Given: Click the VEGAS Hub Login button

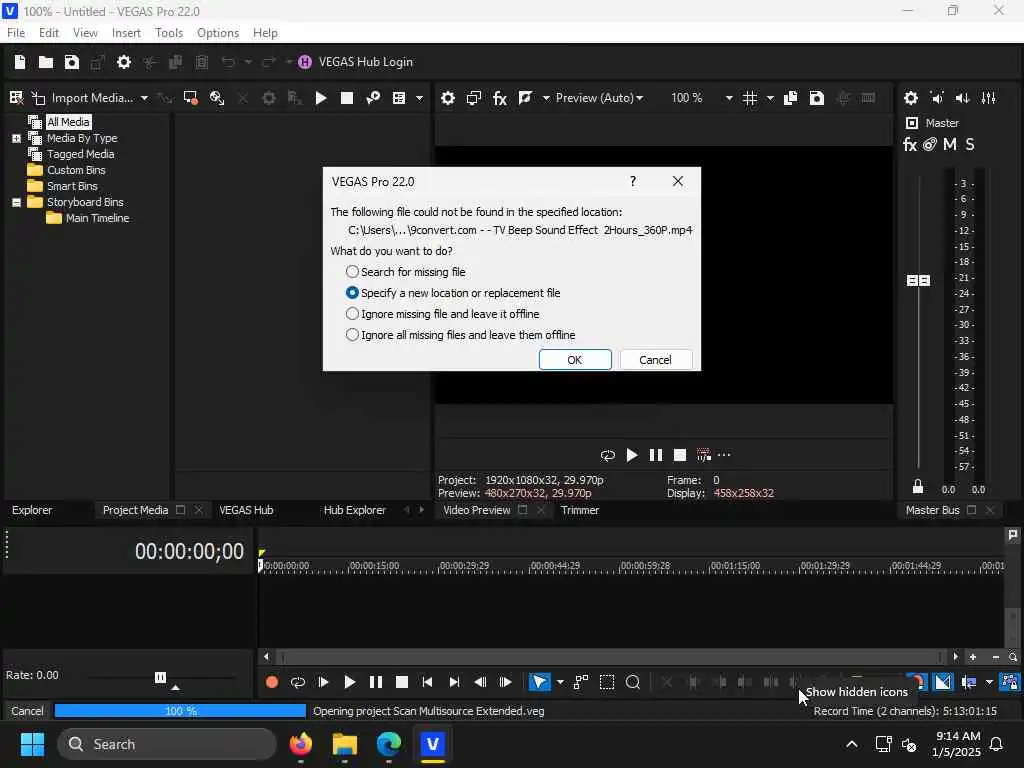Looking at the screenshot, I should [356, 62].
